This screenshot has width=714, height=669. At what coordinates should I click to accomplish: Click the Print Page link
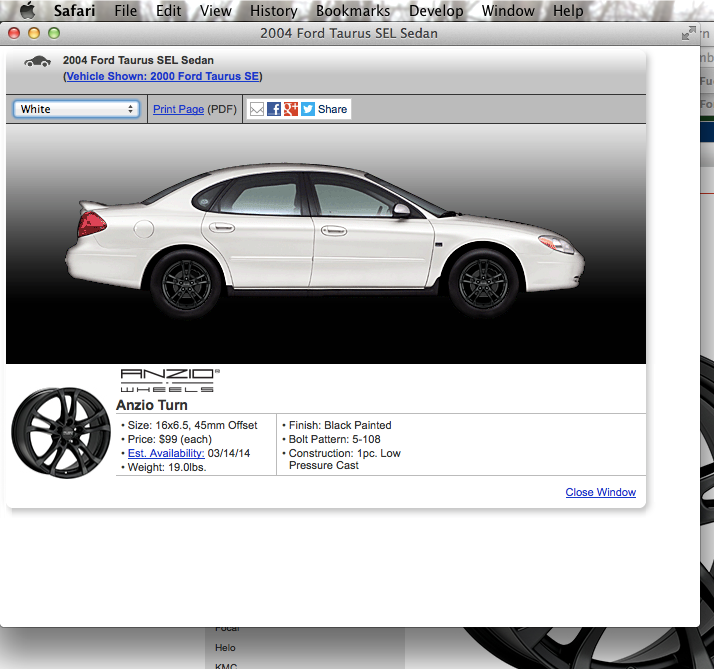point(178,109)
